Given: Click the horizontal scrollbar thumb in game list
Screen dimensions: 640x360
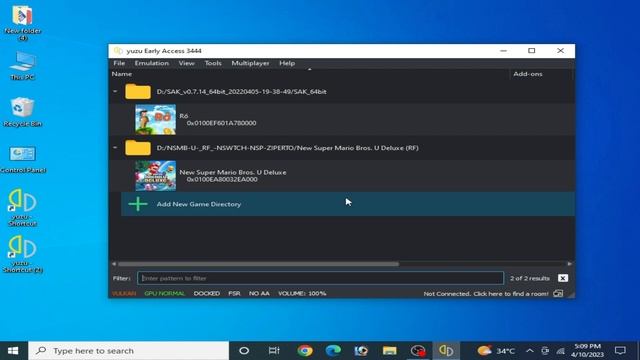Looking at the screenshot, I should pyautogui.click(x=258, y=264).
